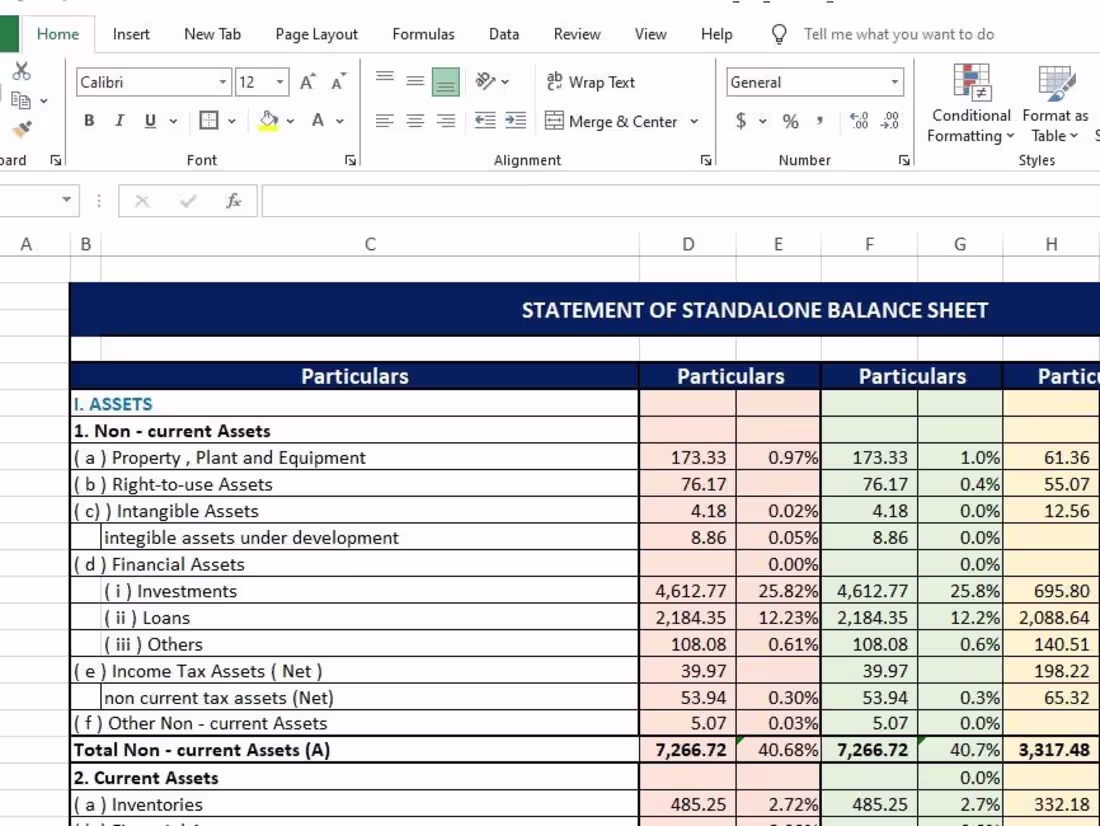Screen dimensions: 1100x826
Task: Expand the General number format dropdown
Action: 894,82
